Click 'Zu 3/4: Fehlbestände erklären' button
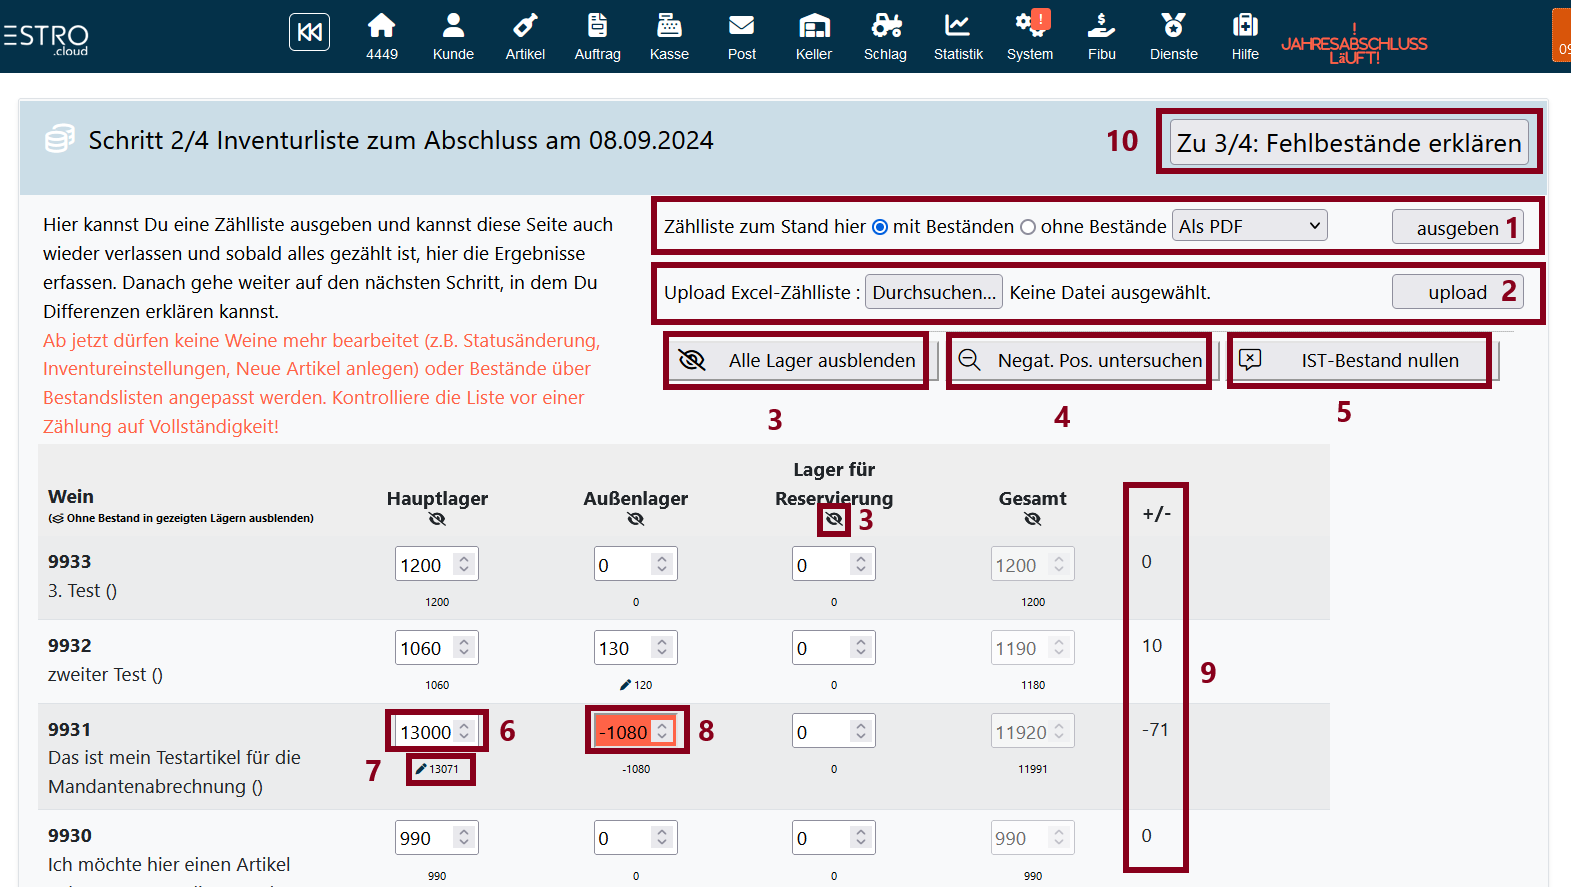 tap(1348, 143)
